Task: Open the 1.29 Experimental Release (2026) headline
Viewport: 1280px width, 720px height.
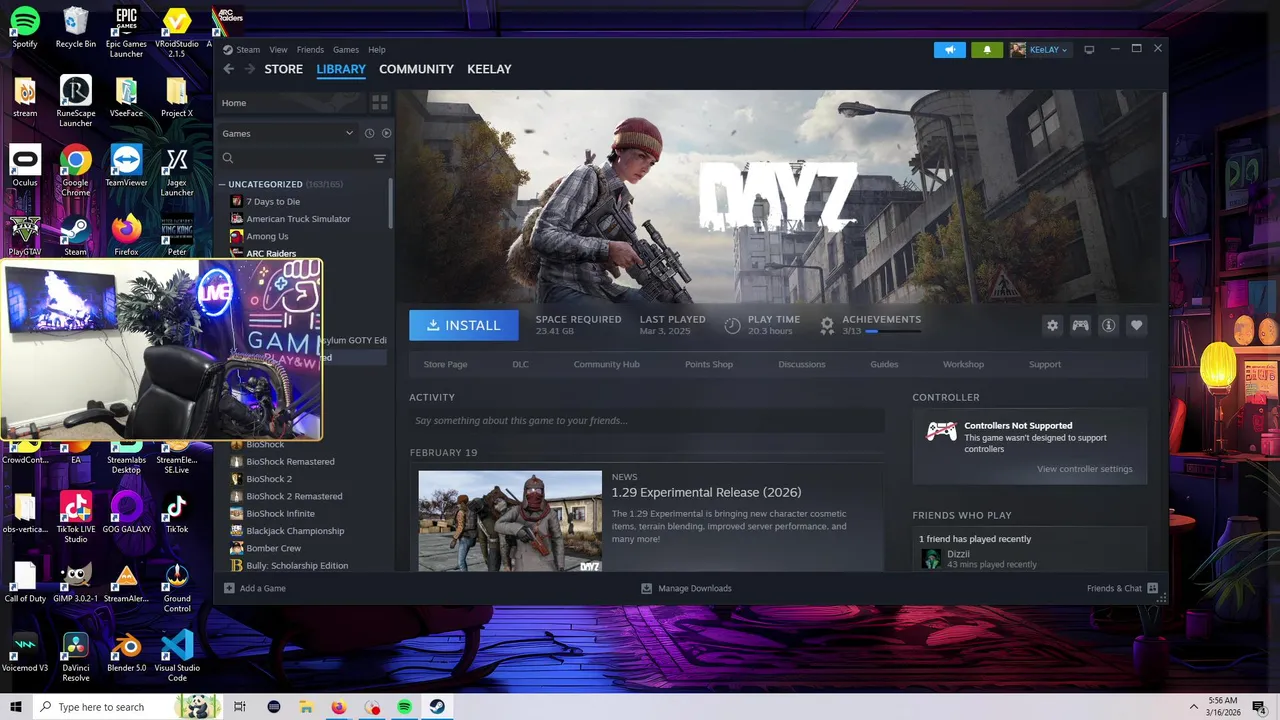Action: coord(706,492)
